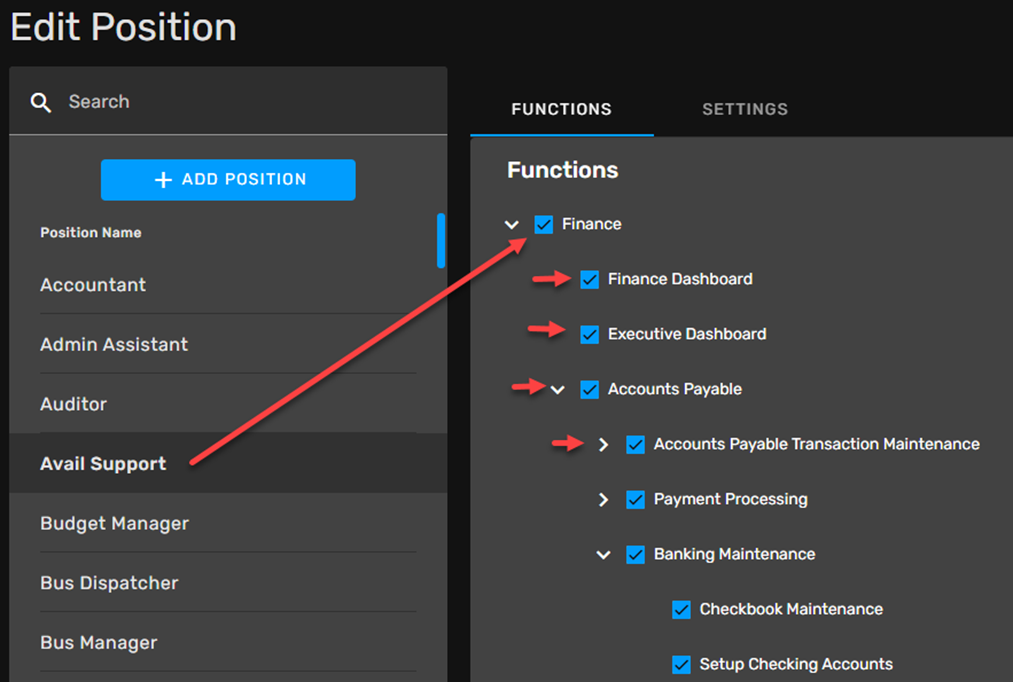Collapse the Banking Maintenance node

603,555
